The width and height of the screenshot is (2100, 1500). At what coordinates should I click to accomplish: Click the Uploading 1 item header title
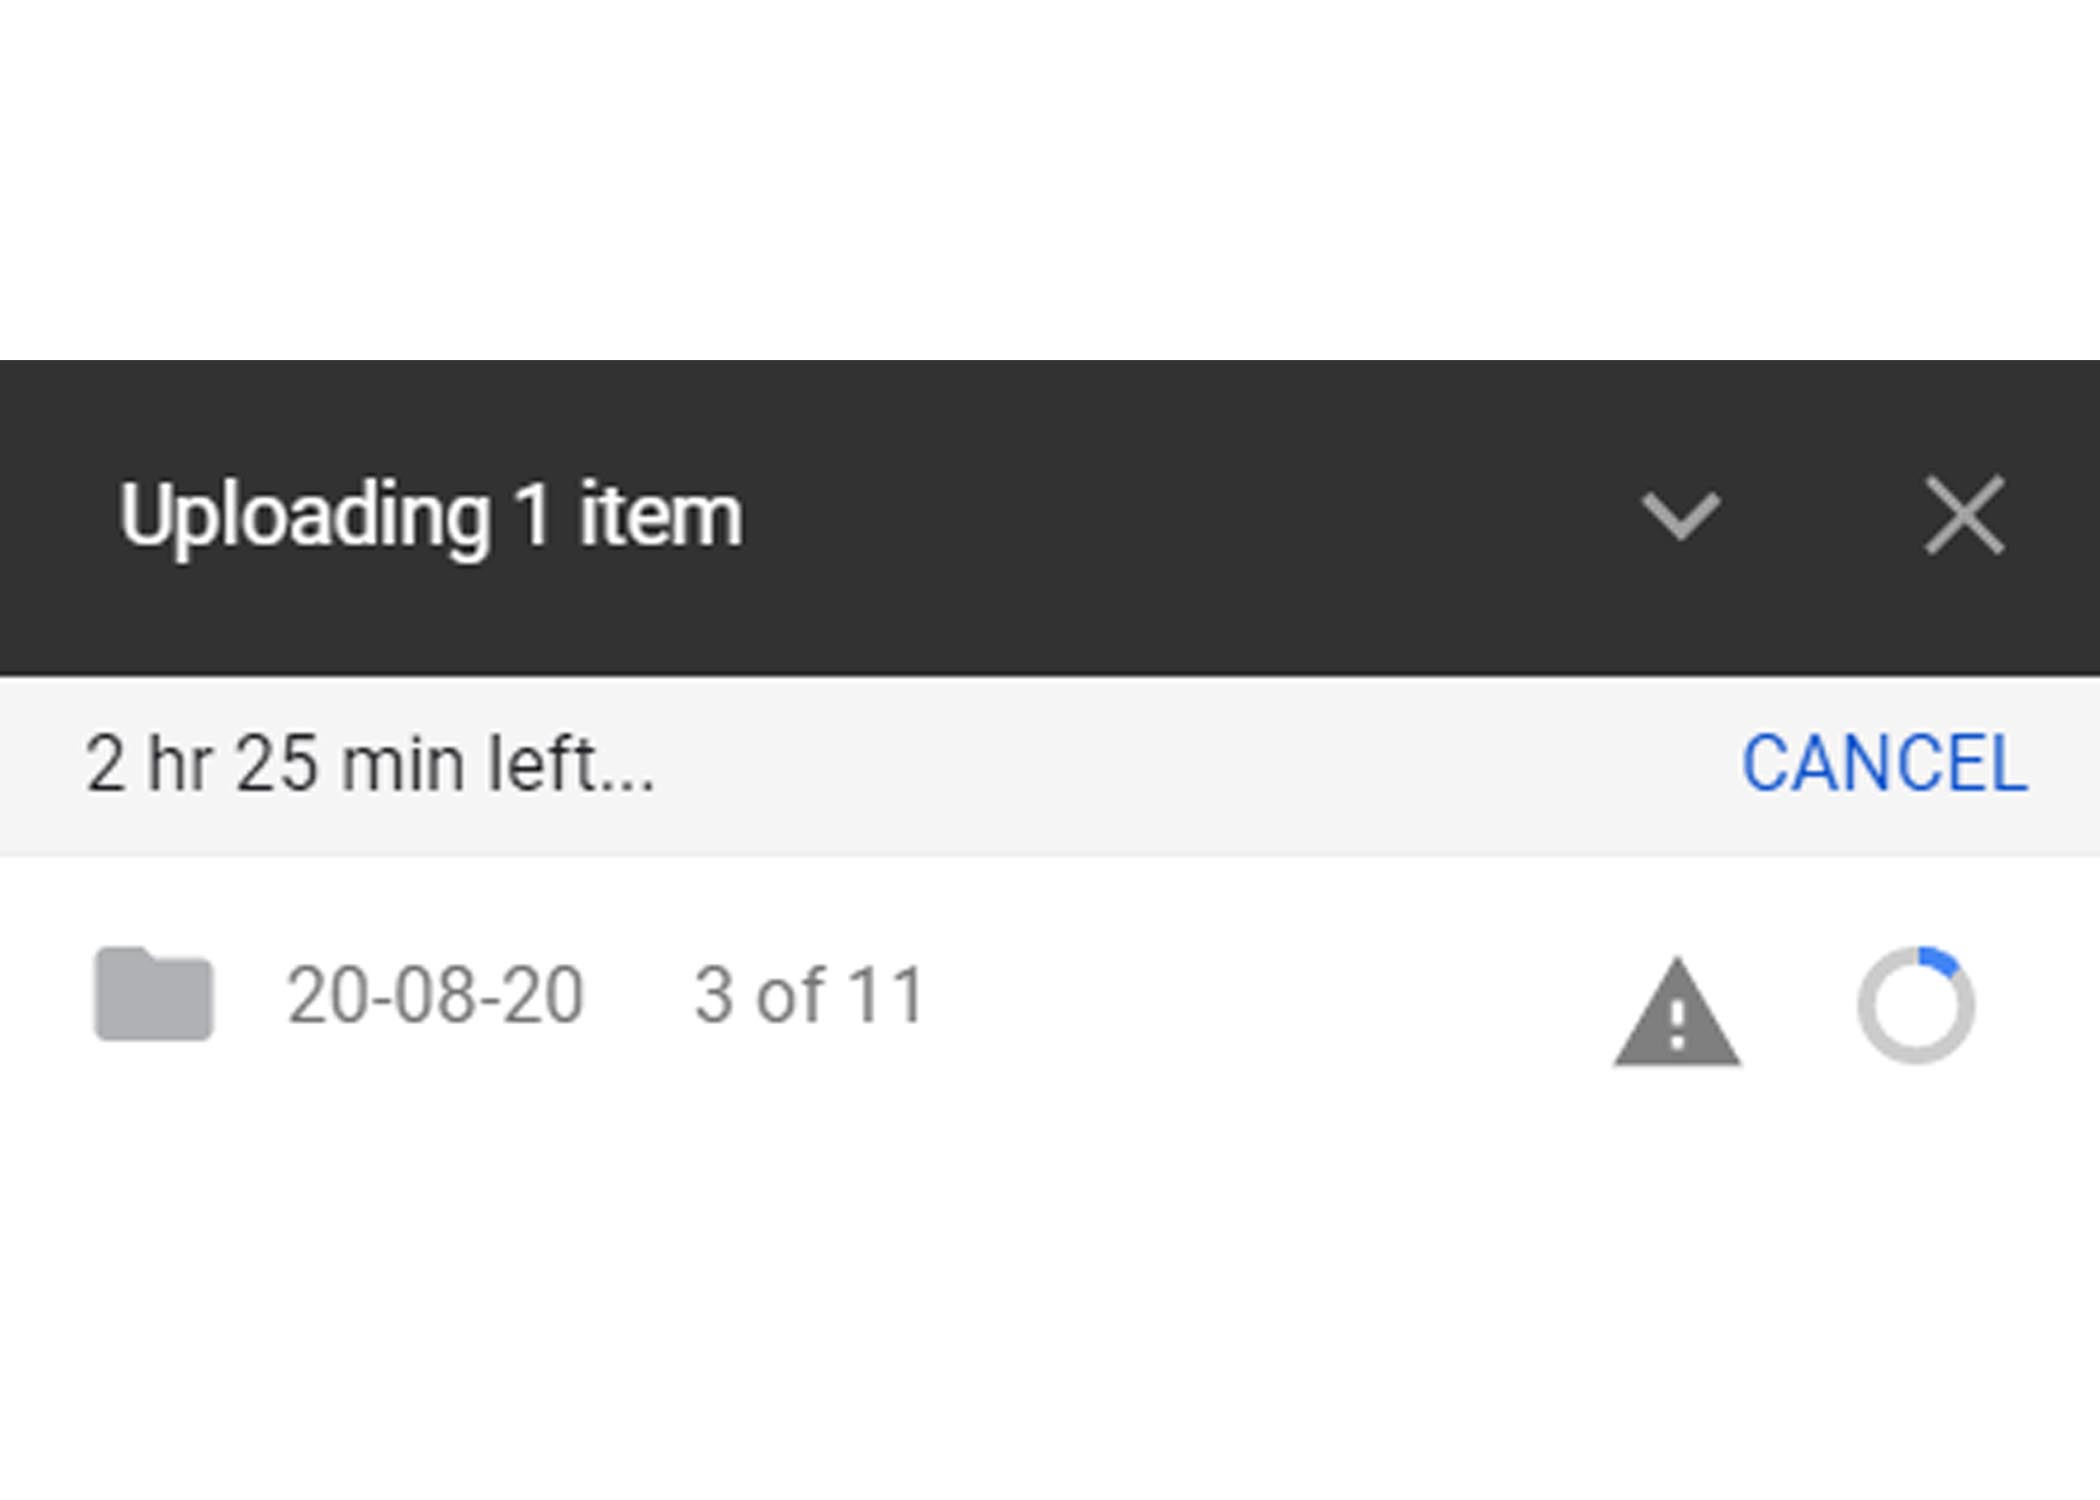click(x=431, y=516)
